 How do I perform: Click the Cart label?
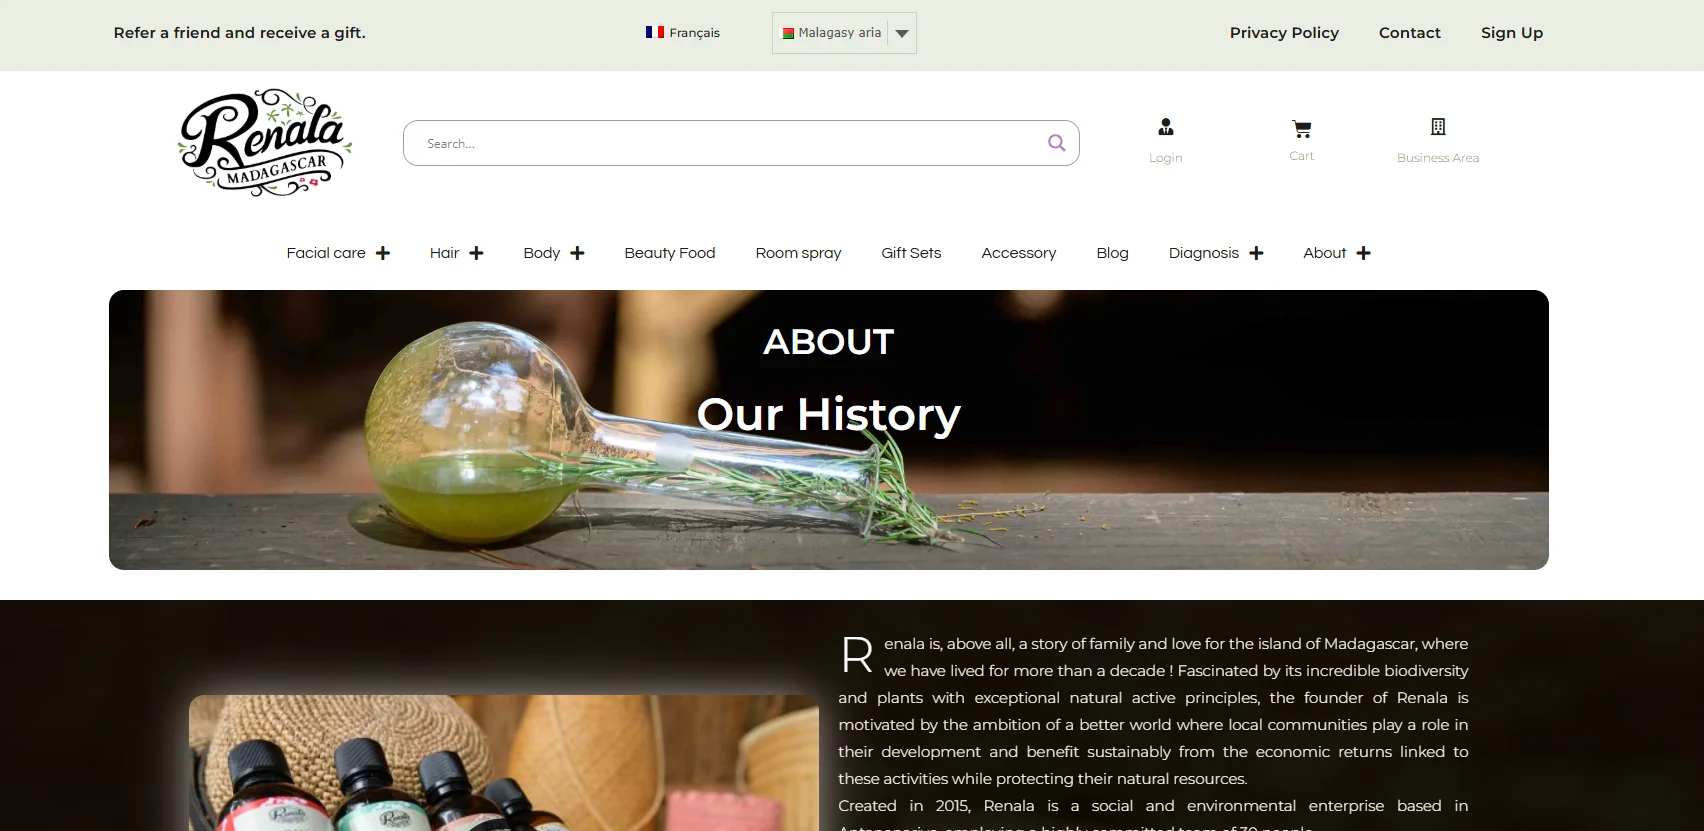[x=1301, y=156]
